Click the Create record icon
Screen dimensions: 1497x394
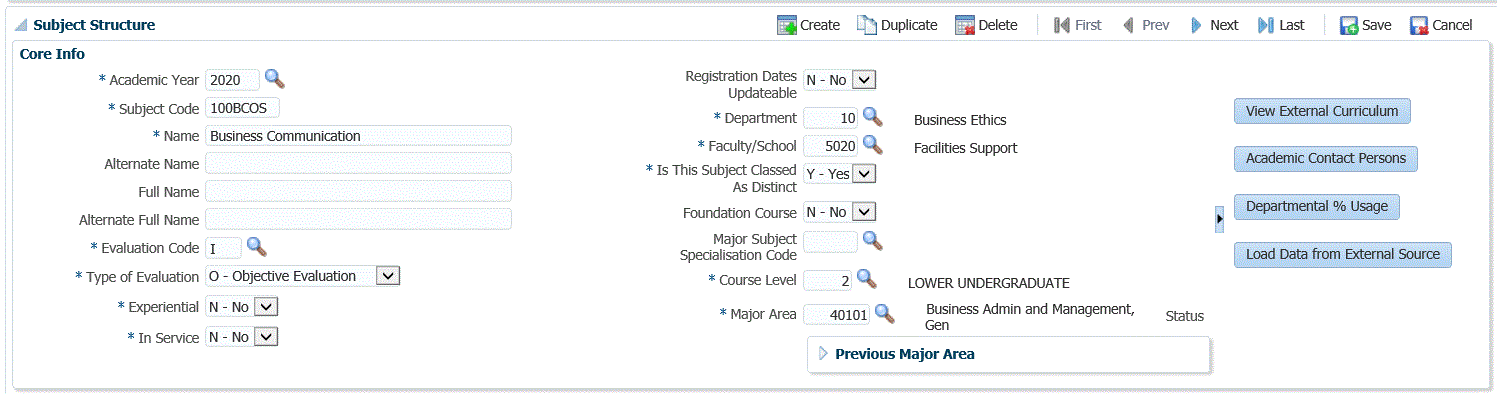[787, 25]
